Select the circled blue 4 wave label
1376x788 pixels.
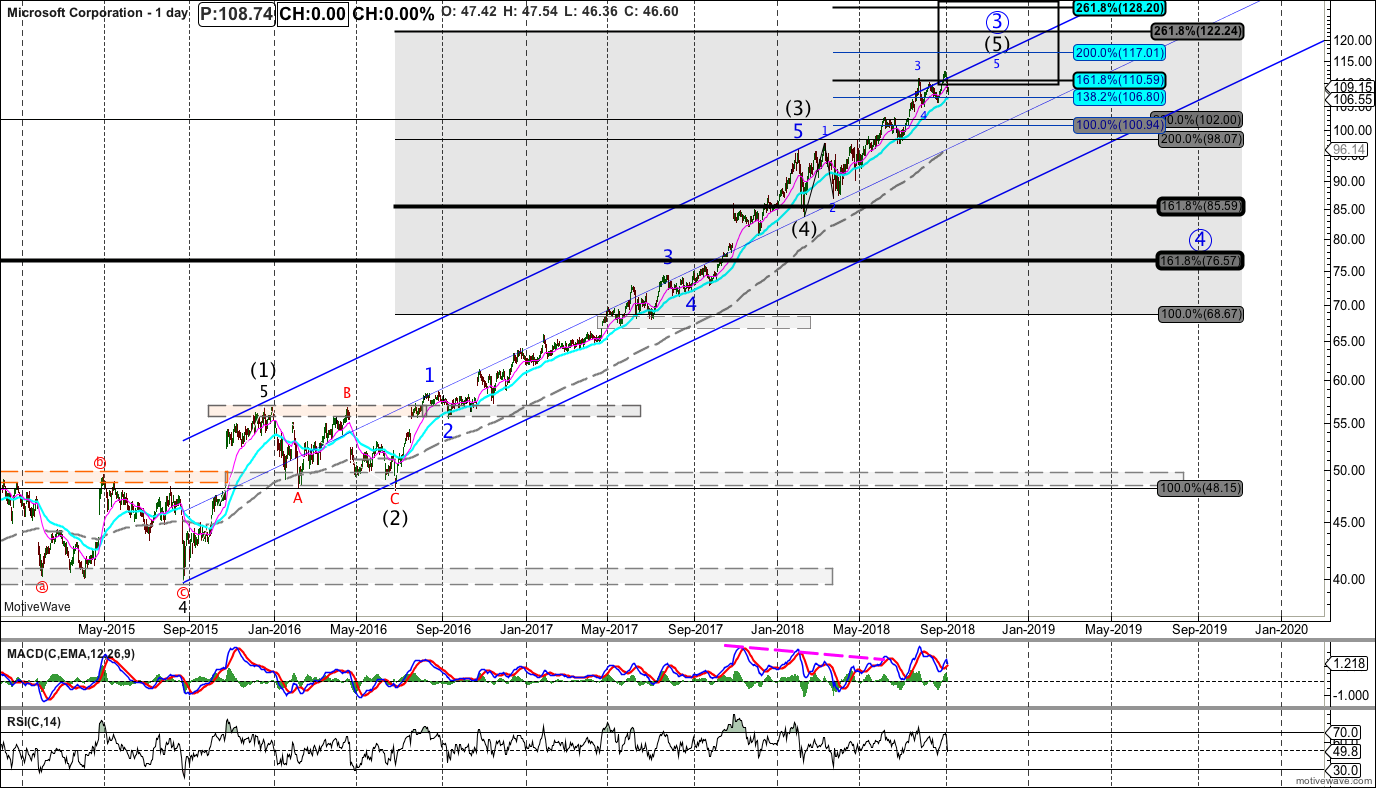click(x=1200, y=240)
